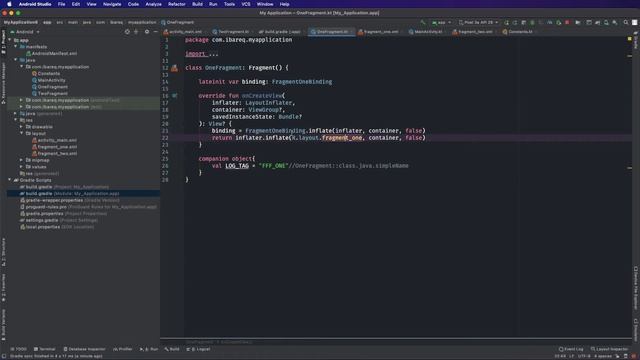Click the UTF-8 encoding in status bar
This screenshot has width=640, height=360.
pyautogui.click(x=584, y=356)
